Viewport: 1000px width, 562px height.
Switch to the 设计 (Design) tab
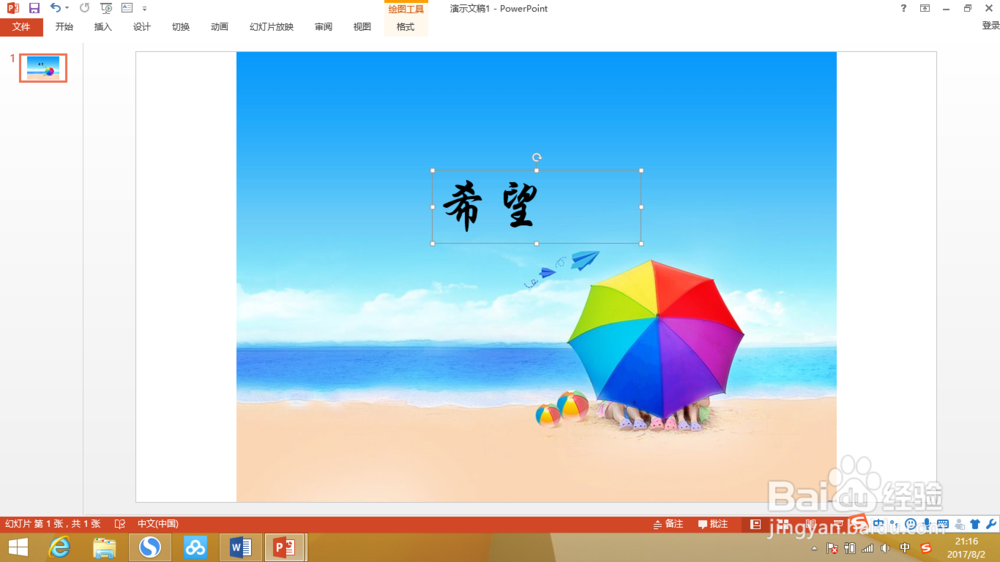(142, 27)
